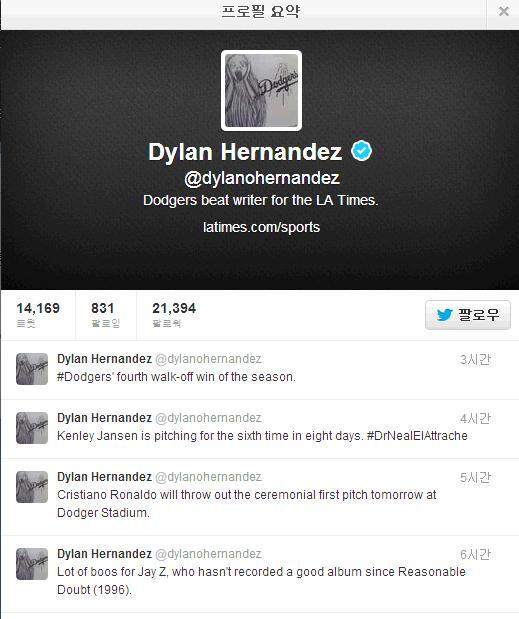This screenshot has height=619, width=519.
Task: Click the #Dodgers hashtag in first tweet
Action: click(85, 377)
